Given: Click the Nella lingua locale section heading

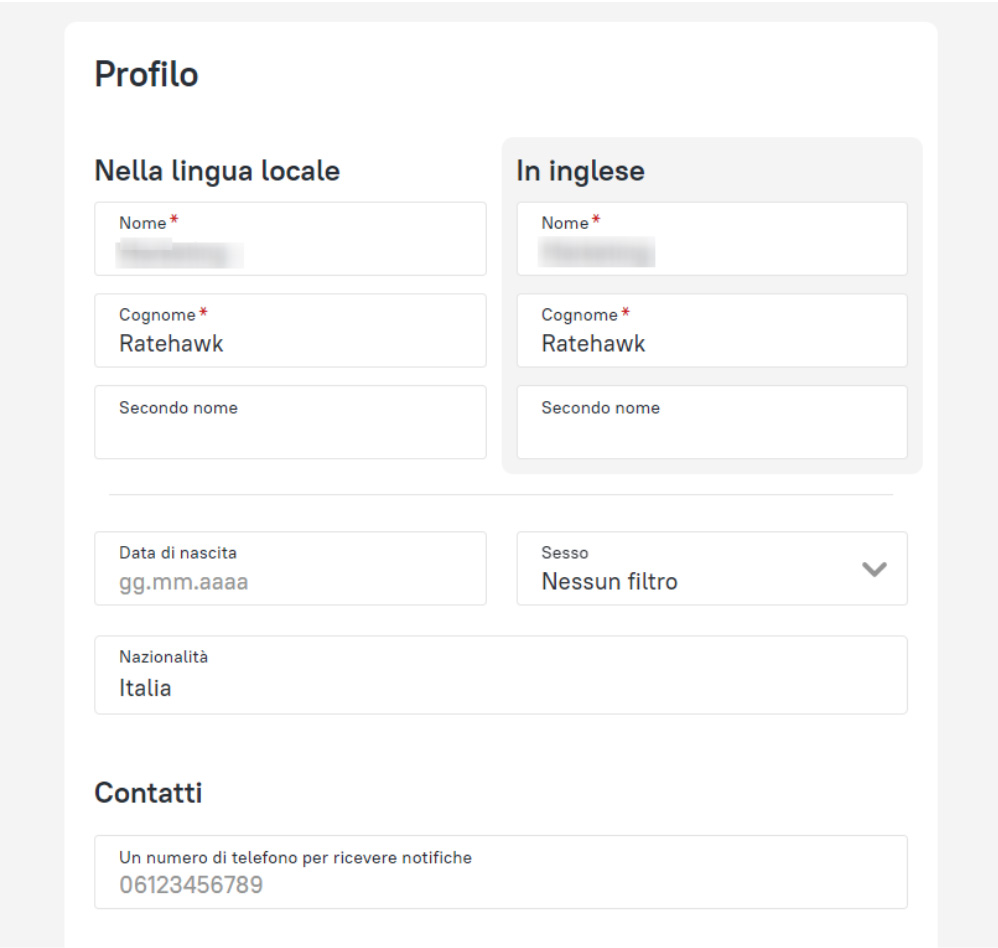Looking at the screenshot, I should [x=217, y=171].
